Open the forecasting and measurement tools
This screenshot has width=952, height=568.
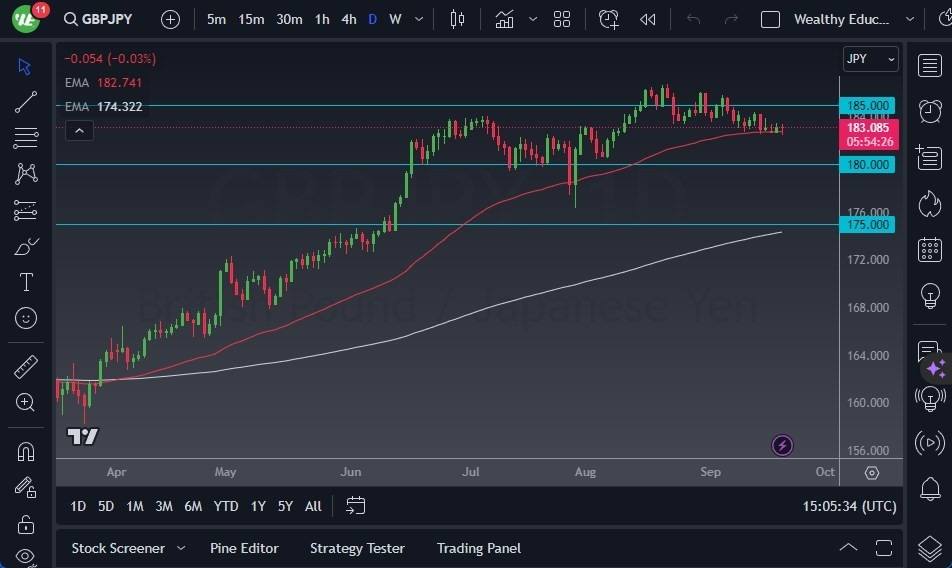tap(26, 211)
